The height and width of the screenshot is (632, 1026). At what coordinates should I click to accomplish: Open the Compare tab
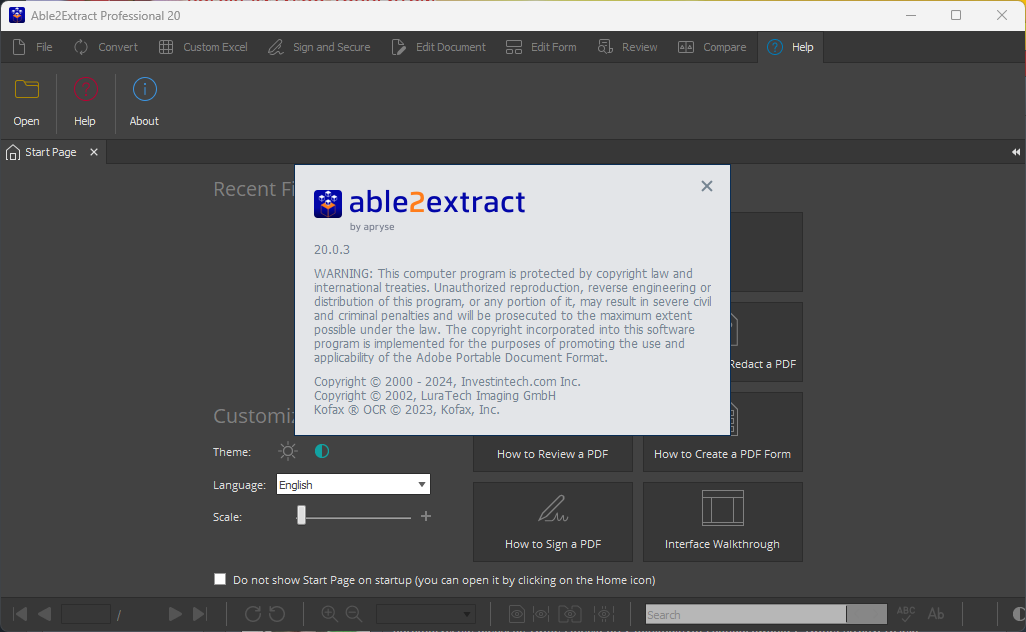pos(711,47)
